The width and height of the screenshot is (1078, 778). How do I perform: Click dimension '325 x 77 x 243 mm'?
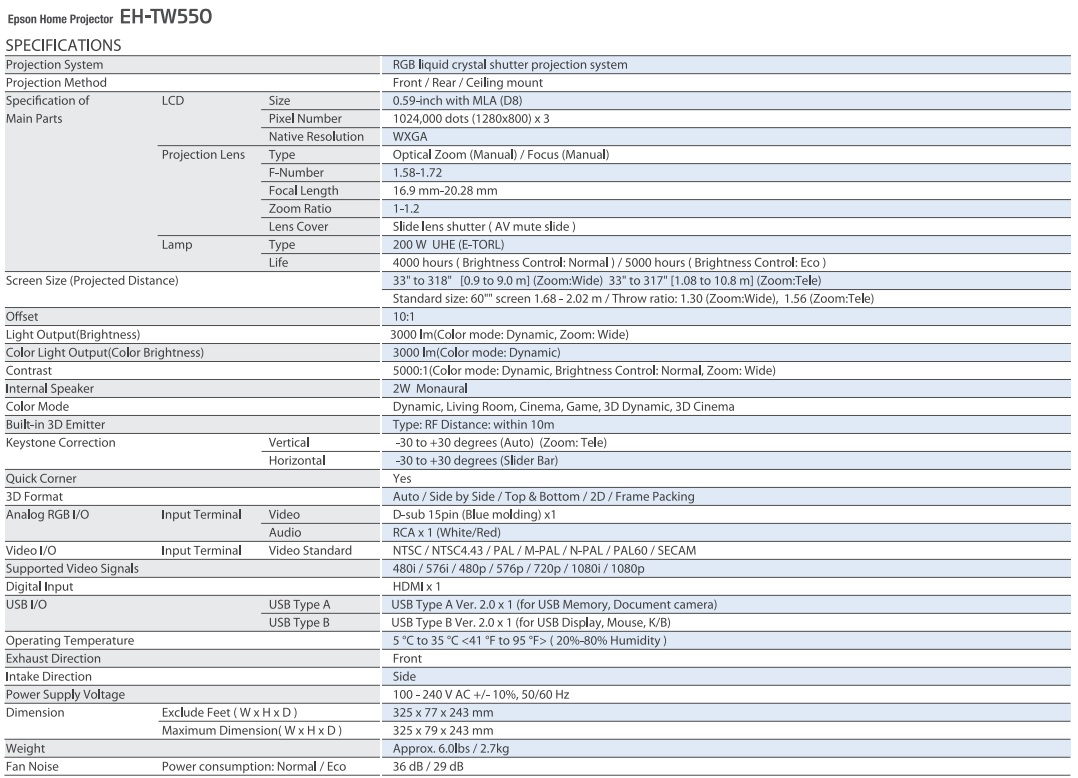coord(443,713)
